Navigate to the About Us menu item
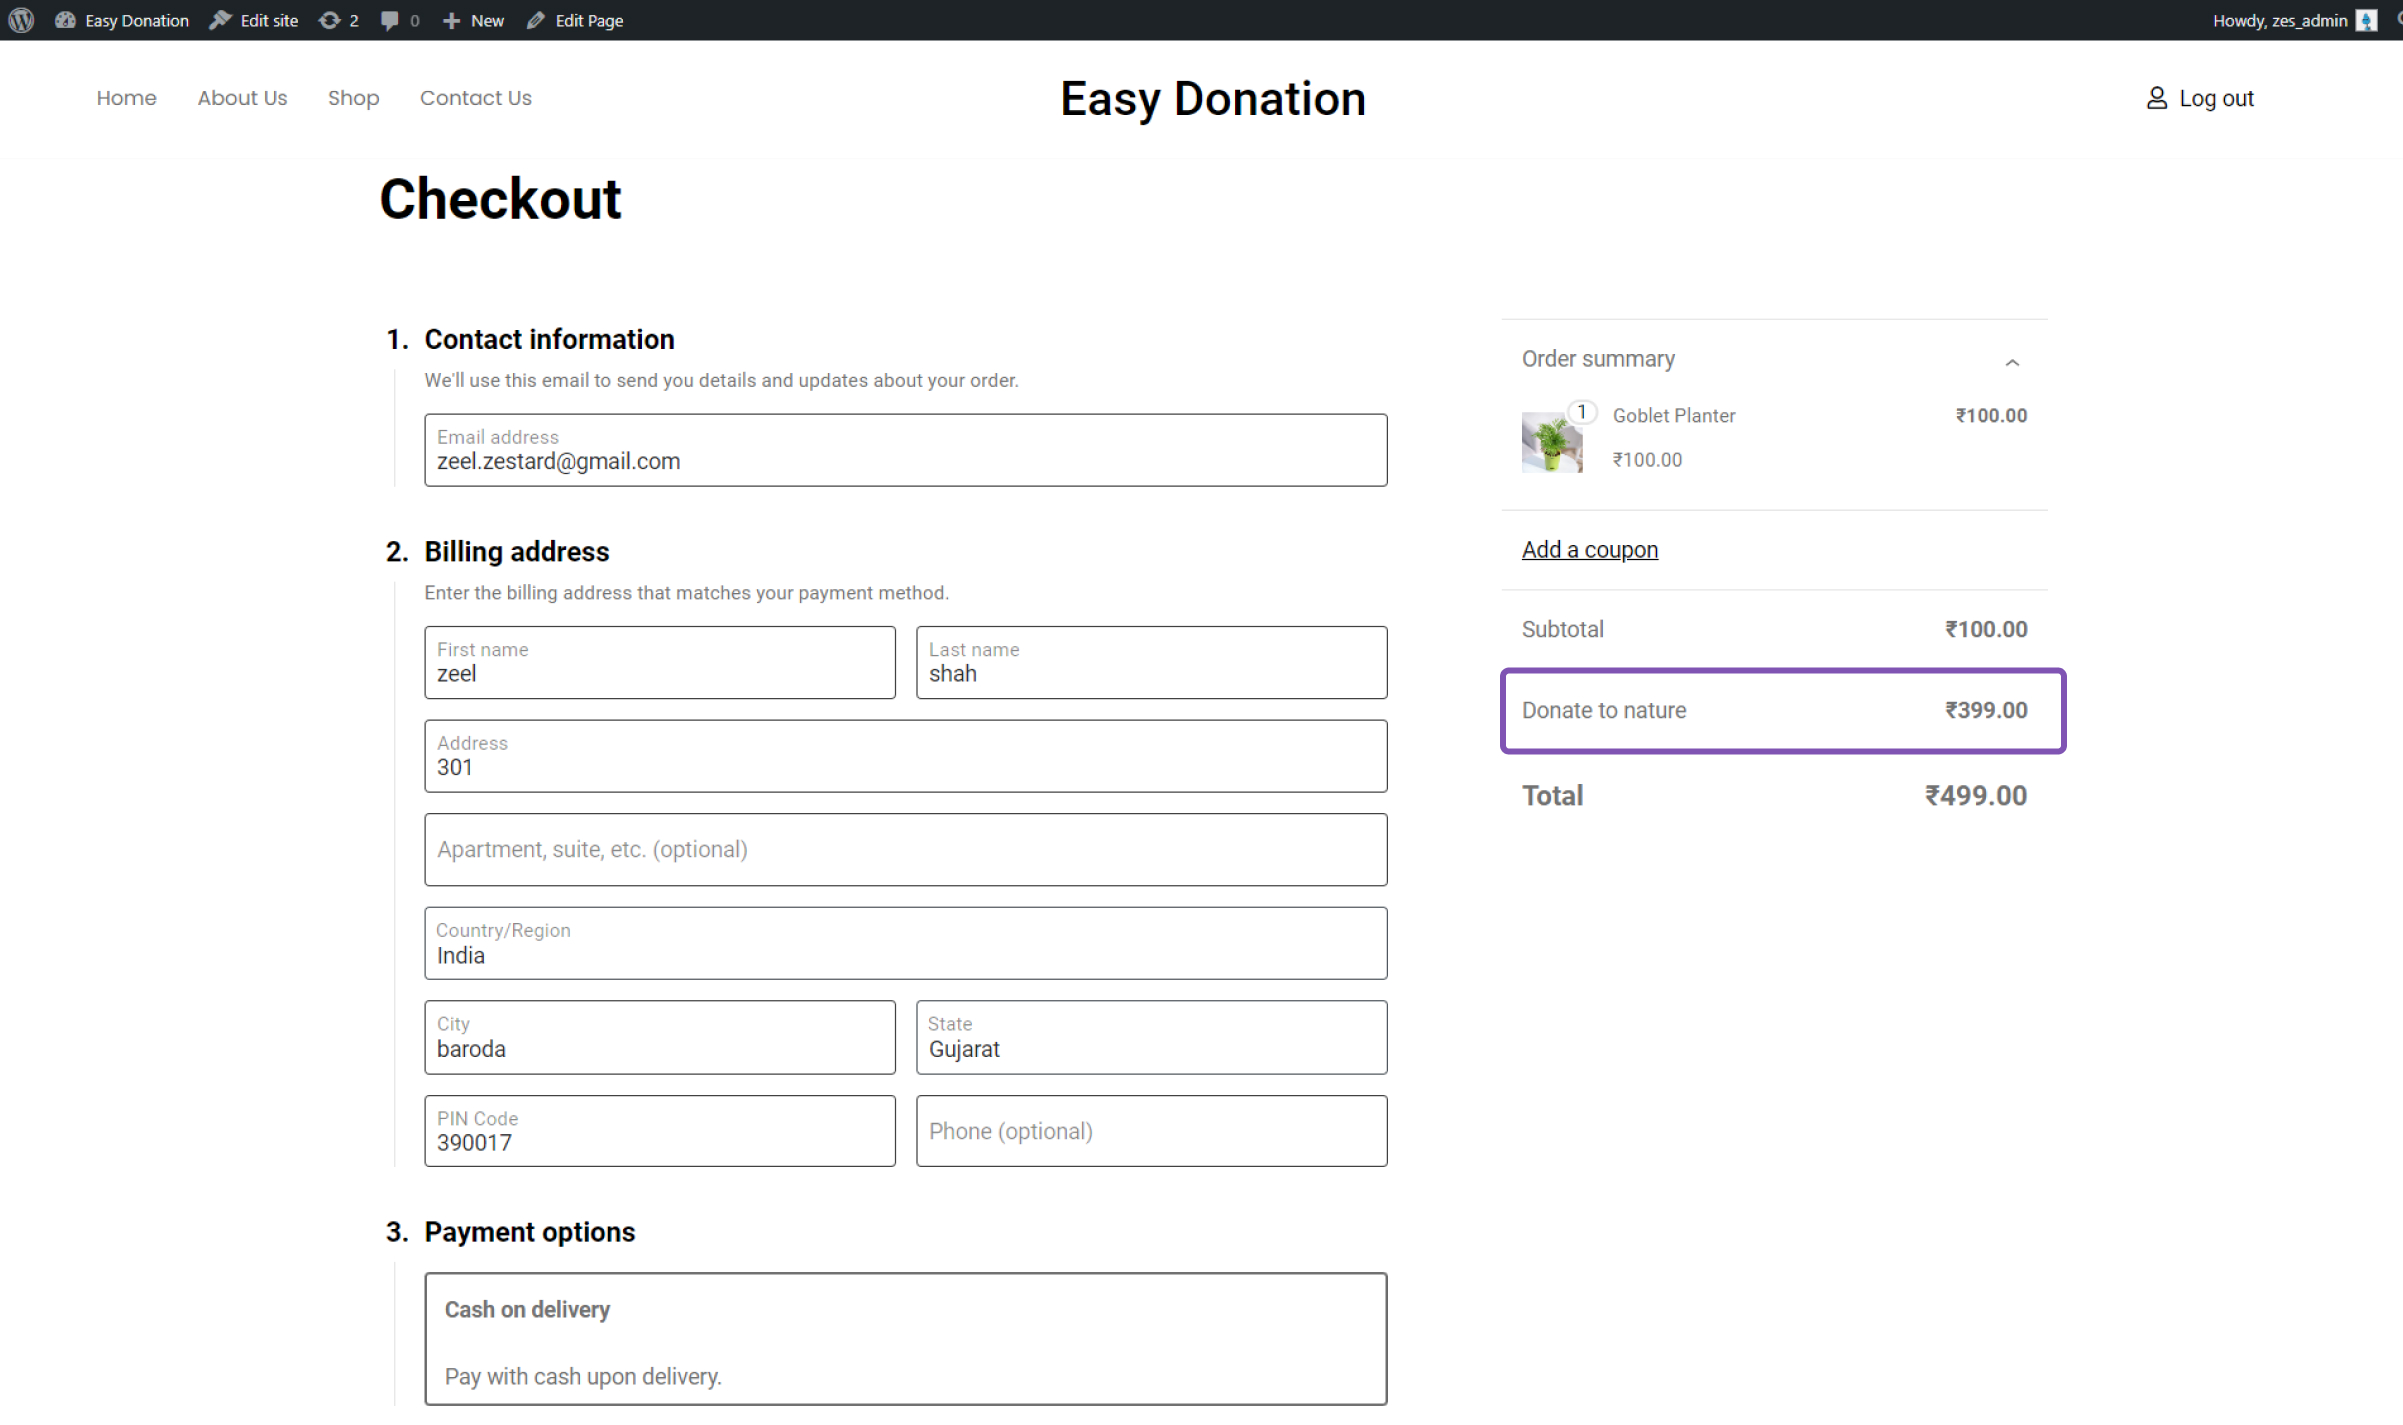2403x1425 pixels. click(x=242, y=98)
